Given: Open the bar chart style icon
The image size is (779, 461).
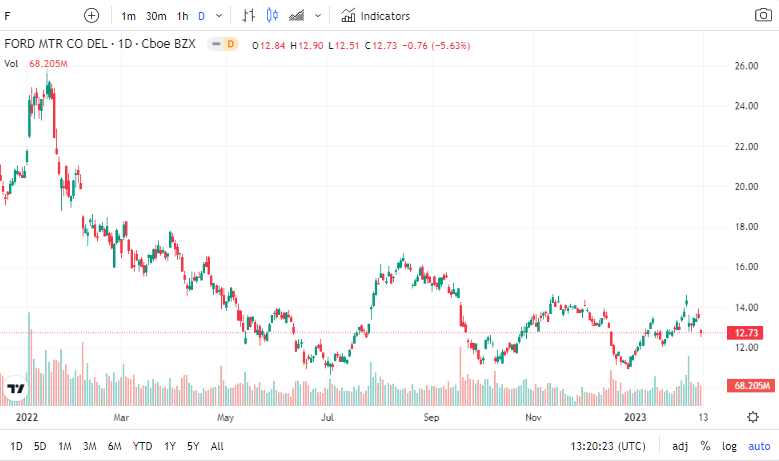Looking at the screenshot, I should (x=248, y=16).
